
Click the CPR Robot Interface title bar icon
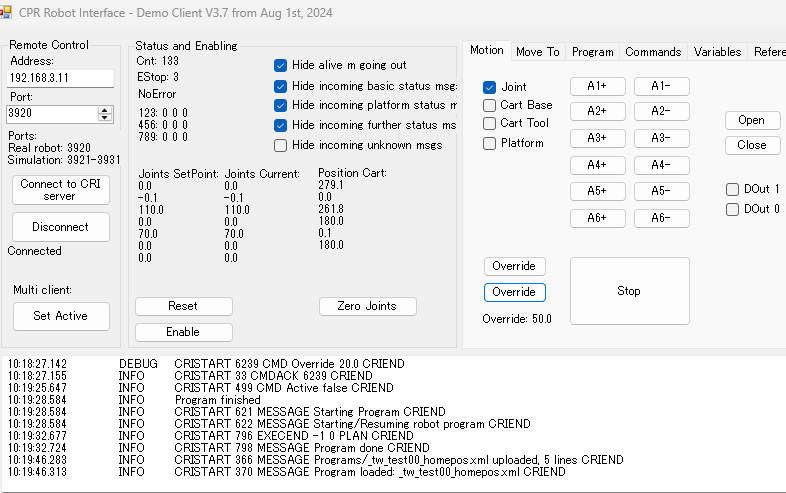coord(6,12)
